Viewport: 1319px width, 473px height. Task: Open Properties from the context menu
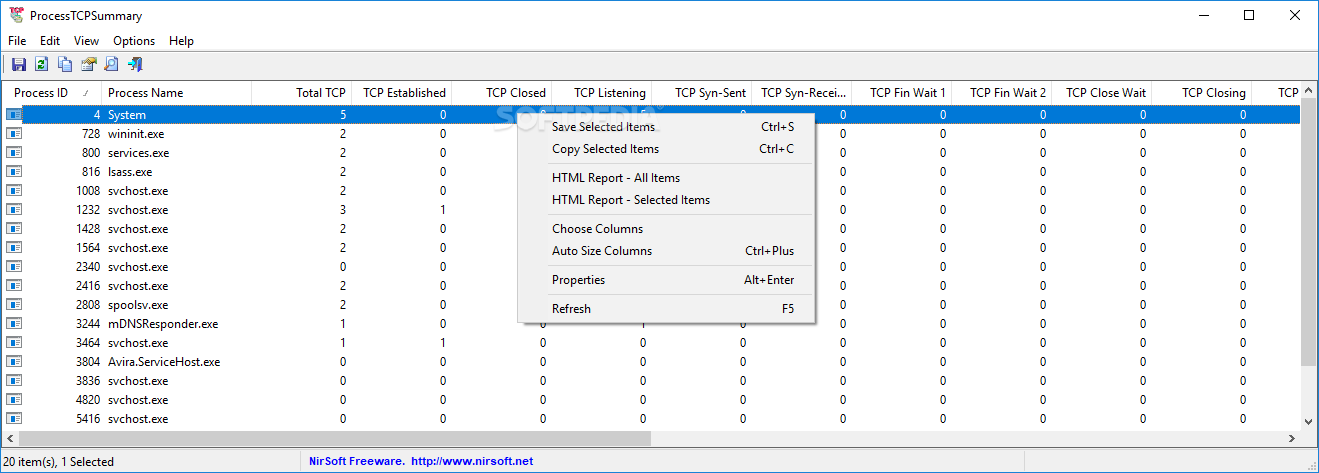[x=667, y=280]
